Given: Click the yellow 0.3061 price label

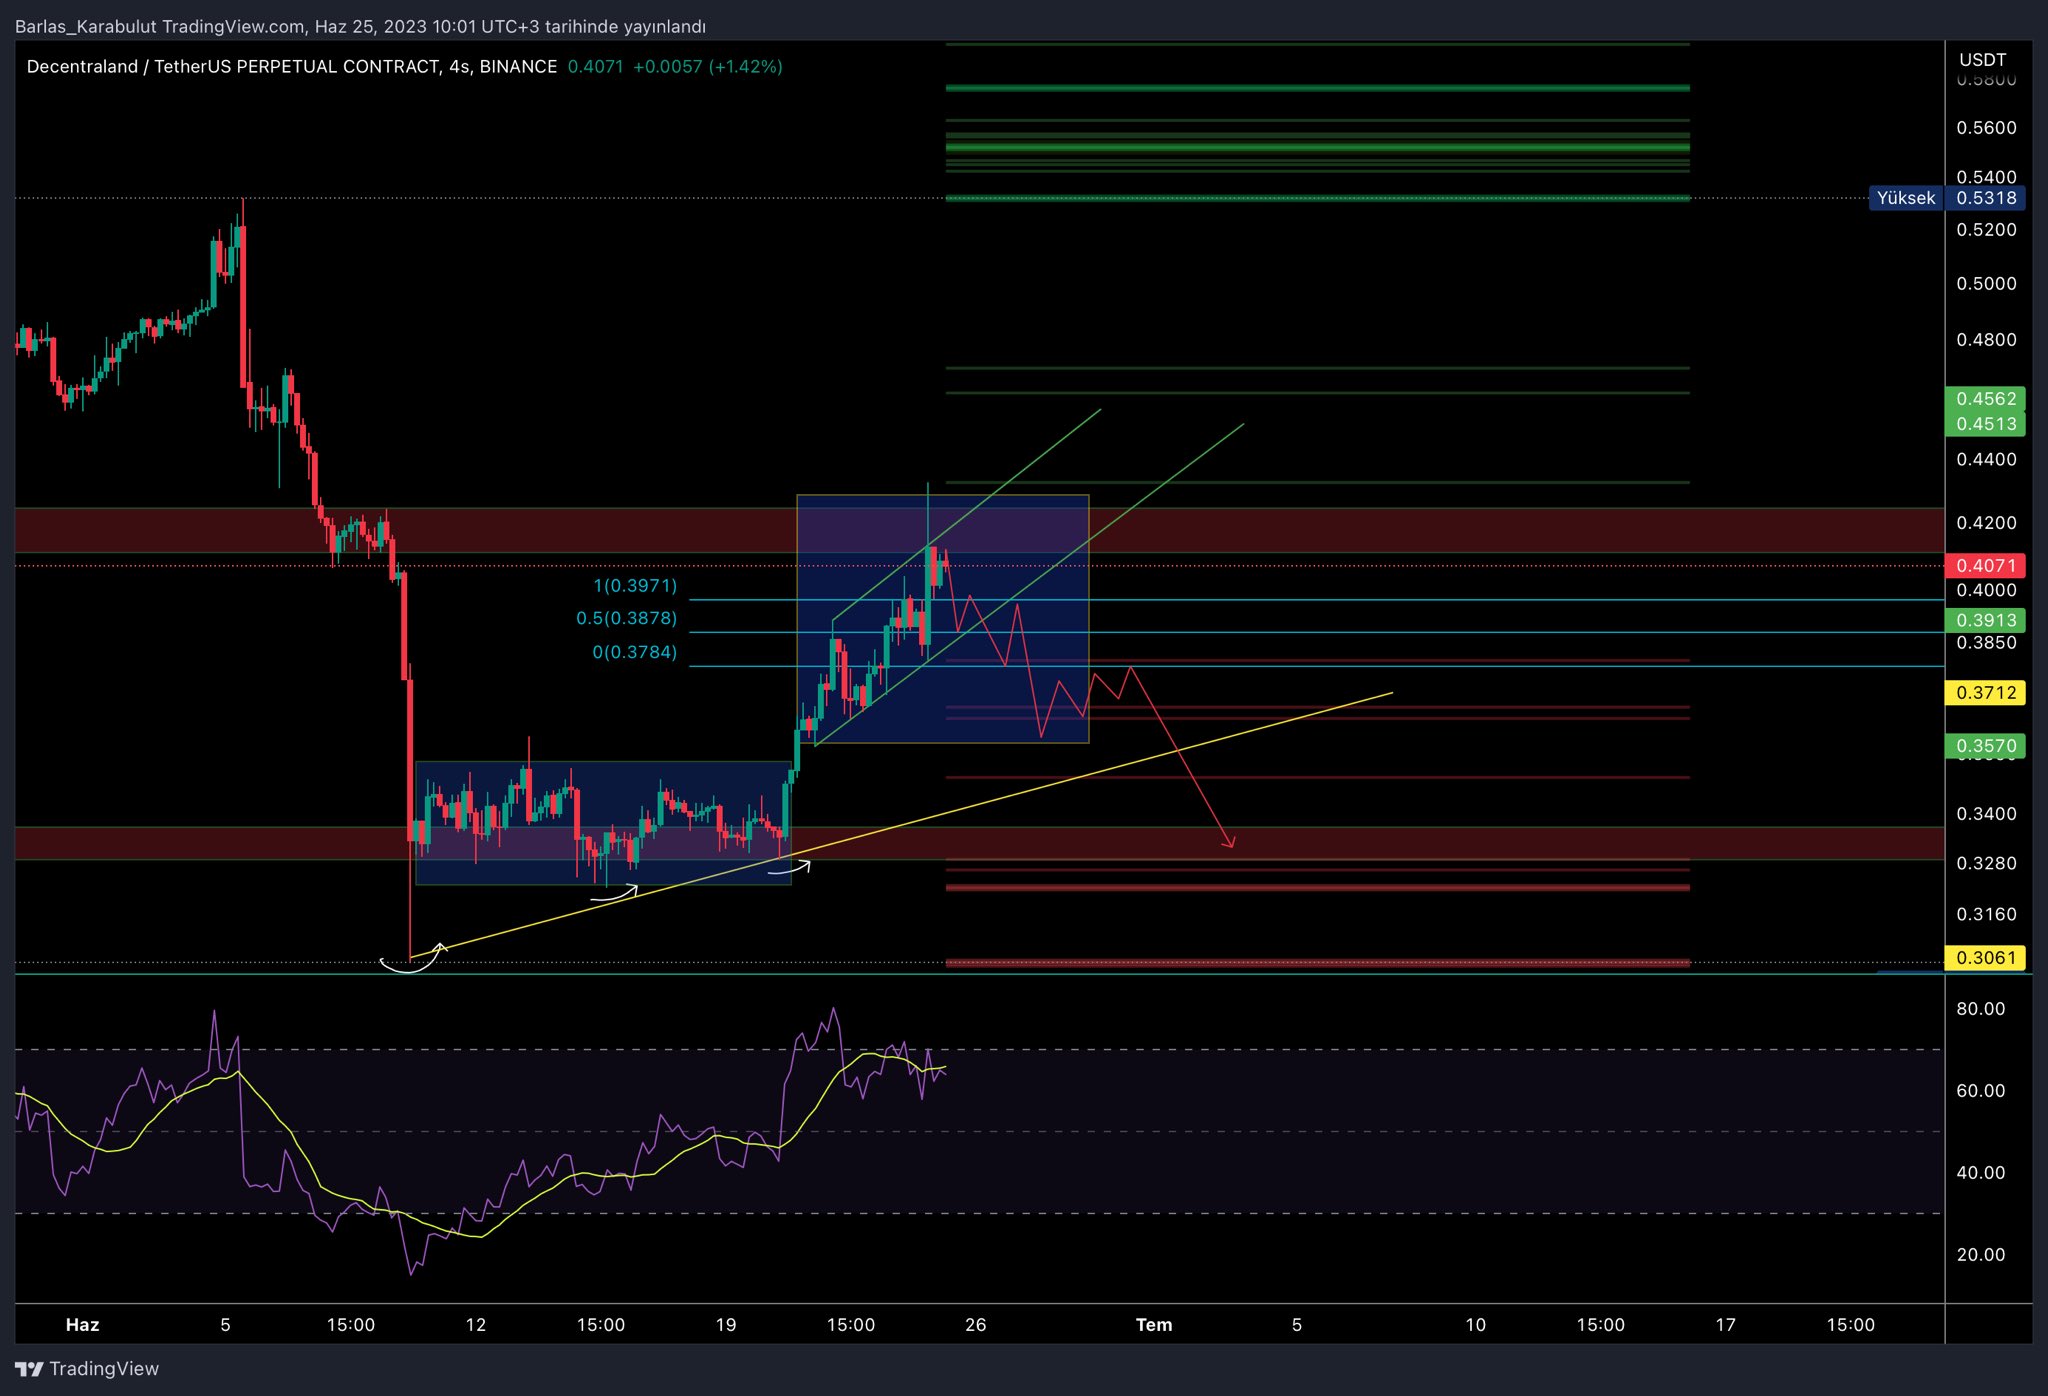Looking at the screenshot, I should 1985,958.
